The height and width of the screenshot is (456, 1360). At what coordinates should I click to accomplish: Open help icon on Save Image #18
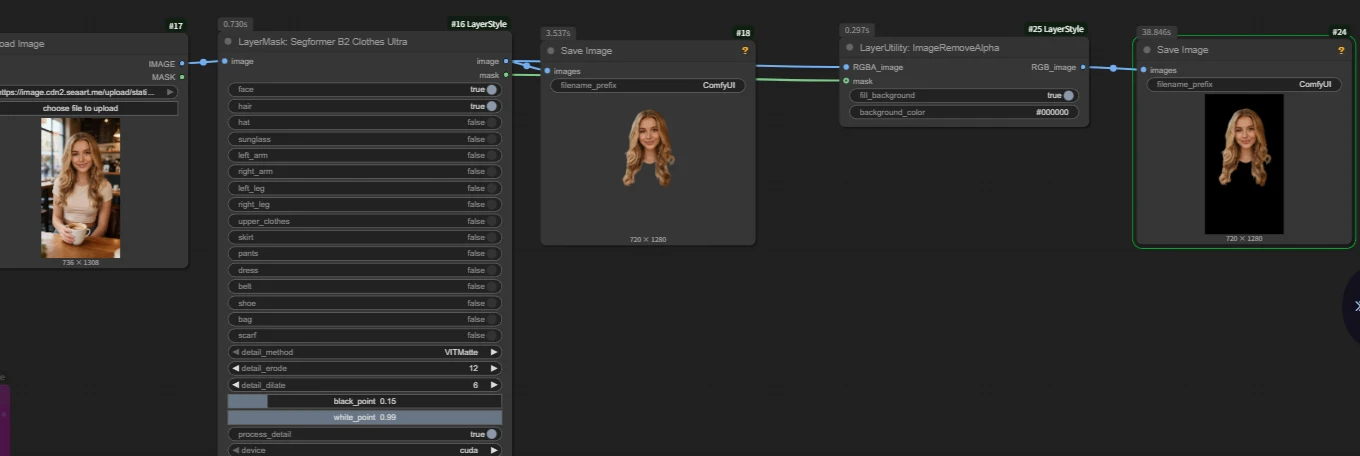(x=744, y=50)
